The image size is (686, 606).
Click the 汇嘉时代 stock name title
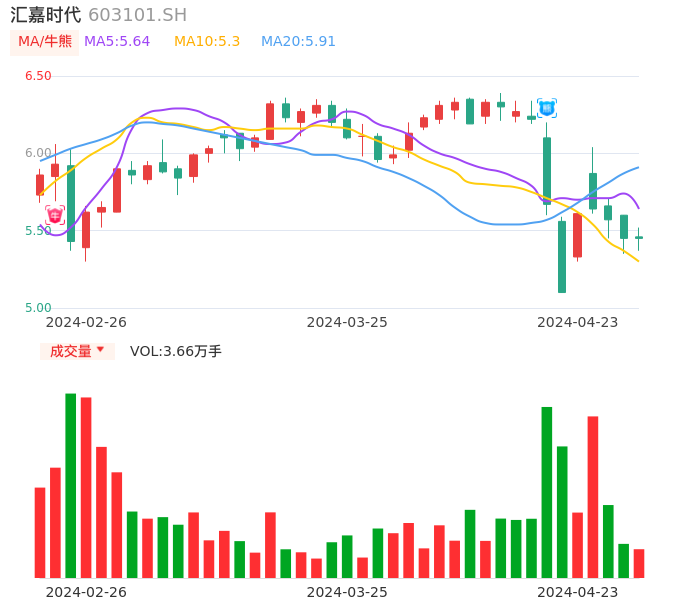click(46, 15)
